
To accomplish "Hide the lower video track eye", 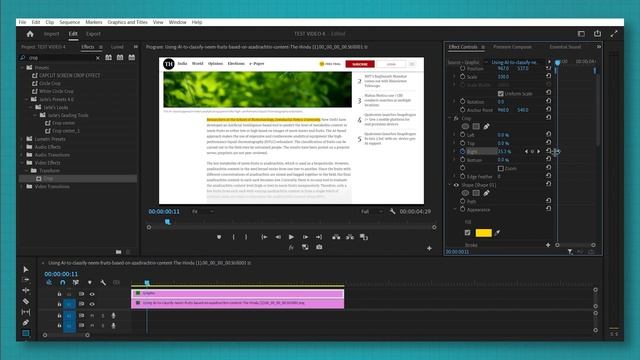I will pos(92,304).
